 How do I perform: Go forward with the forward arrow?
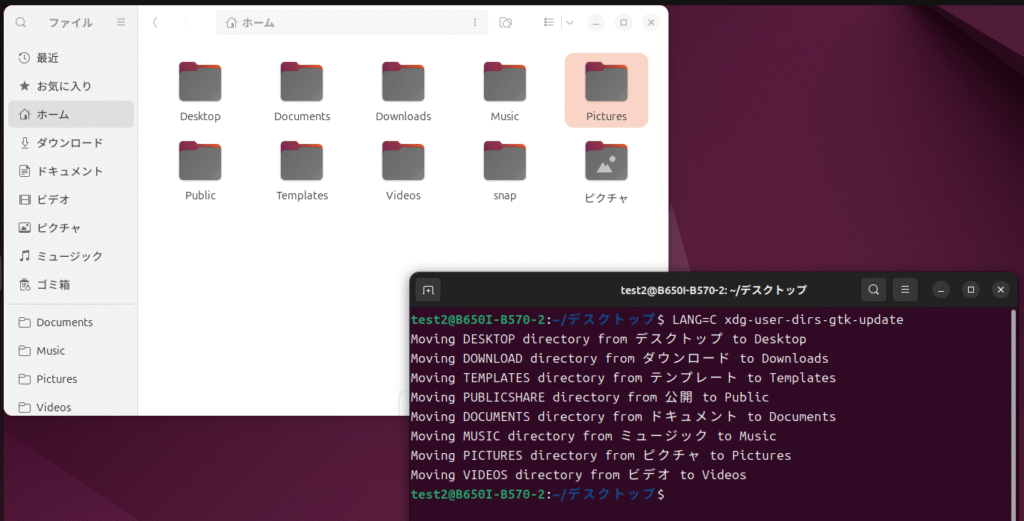(185, 22)
